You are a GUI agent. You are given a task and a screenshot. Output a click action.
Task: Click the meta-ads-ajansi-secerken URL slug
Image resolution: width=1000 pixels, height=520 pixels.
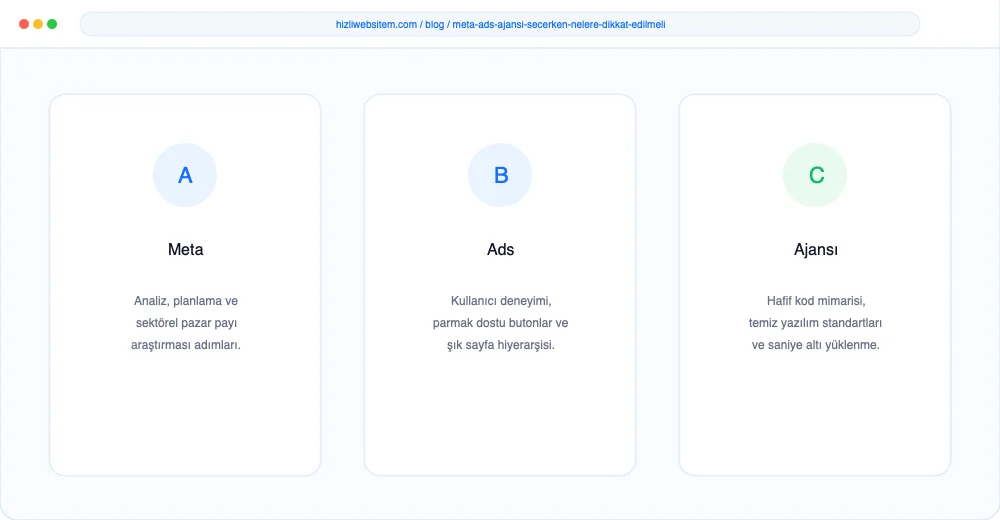559,24
